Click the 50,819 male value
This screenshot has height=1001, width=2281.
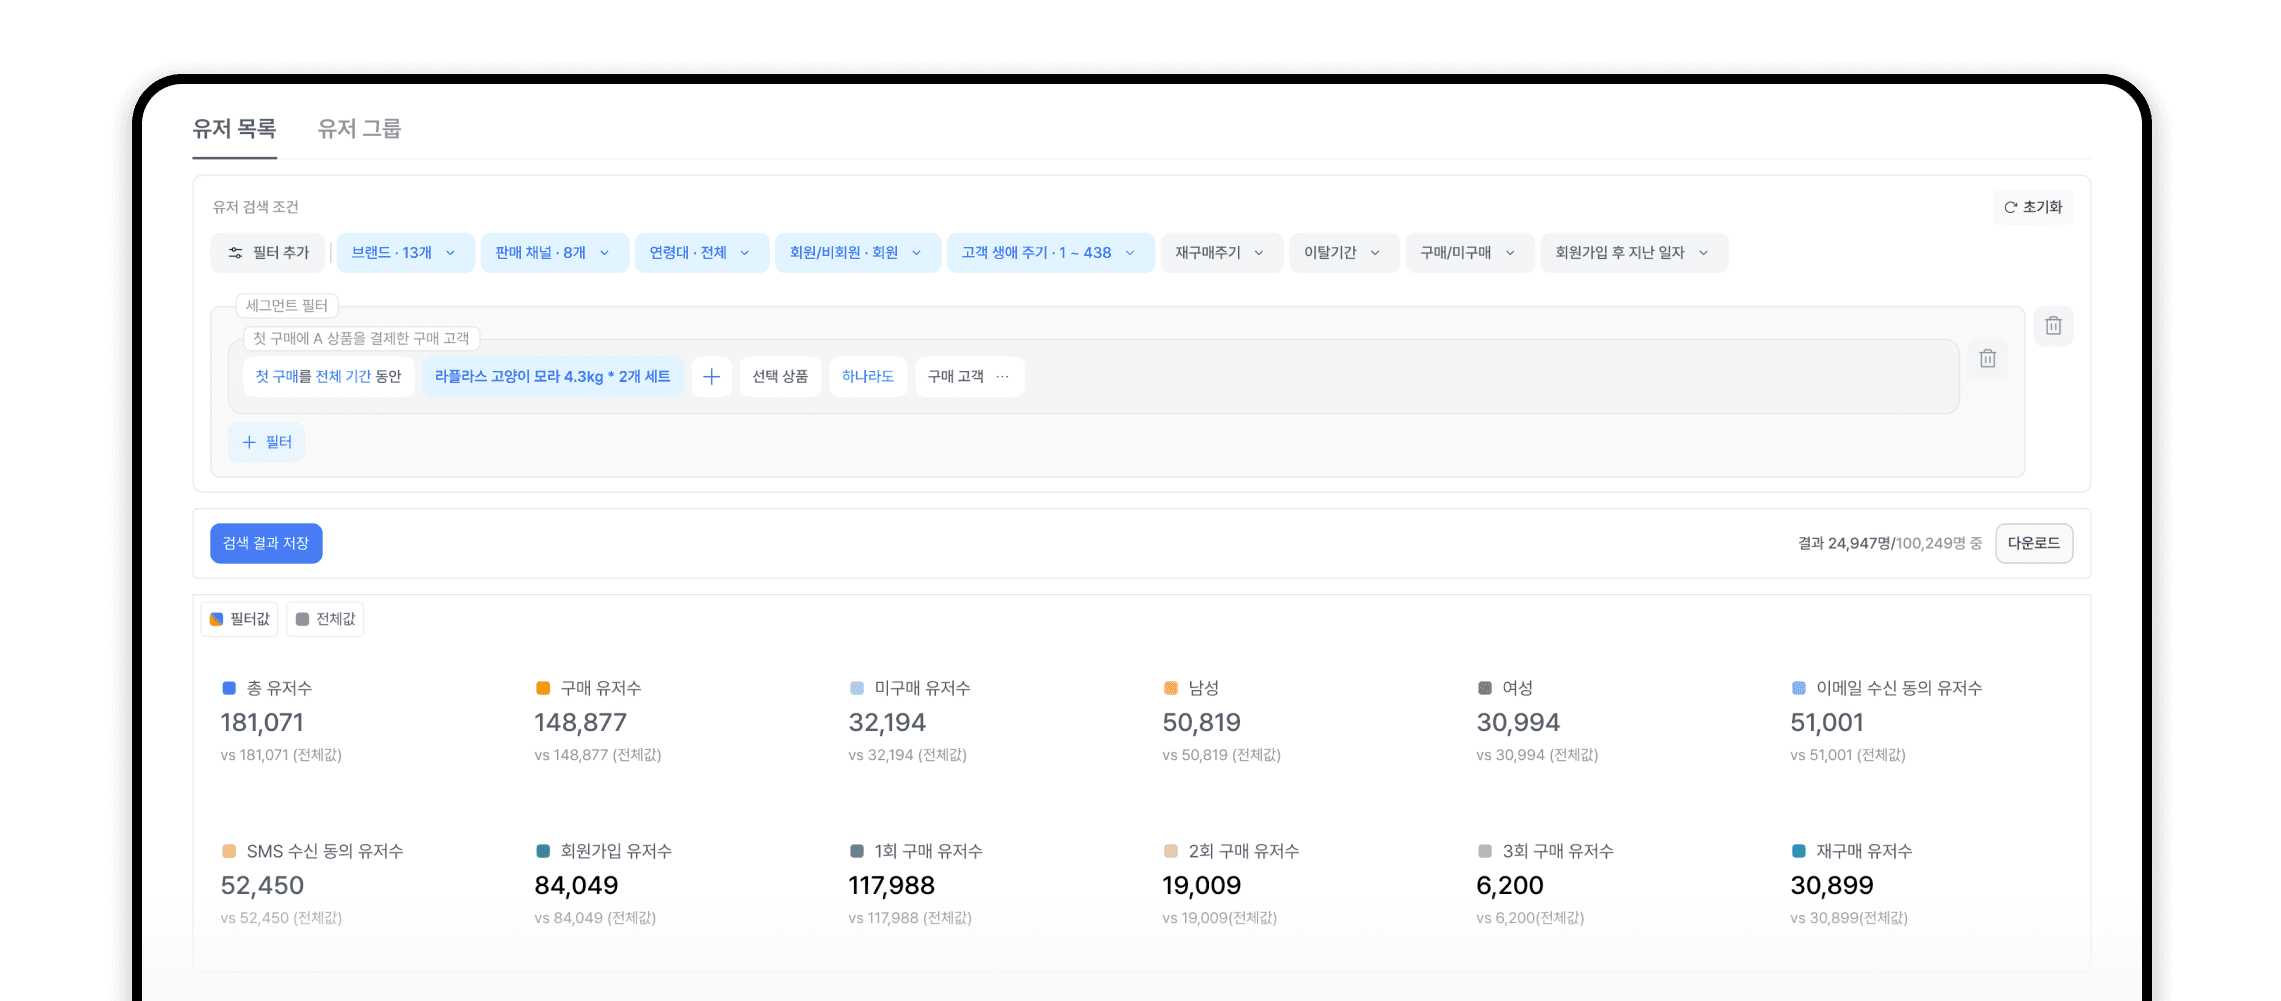(x=1201, y=722)
